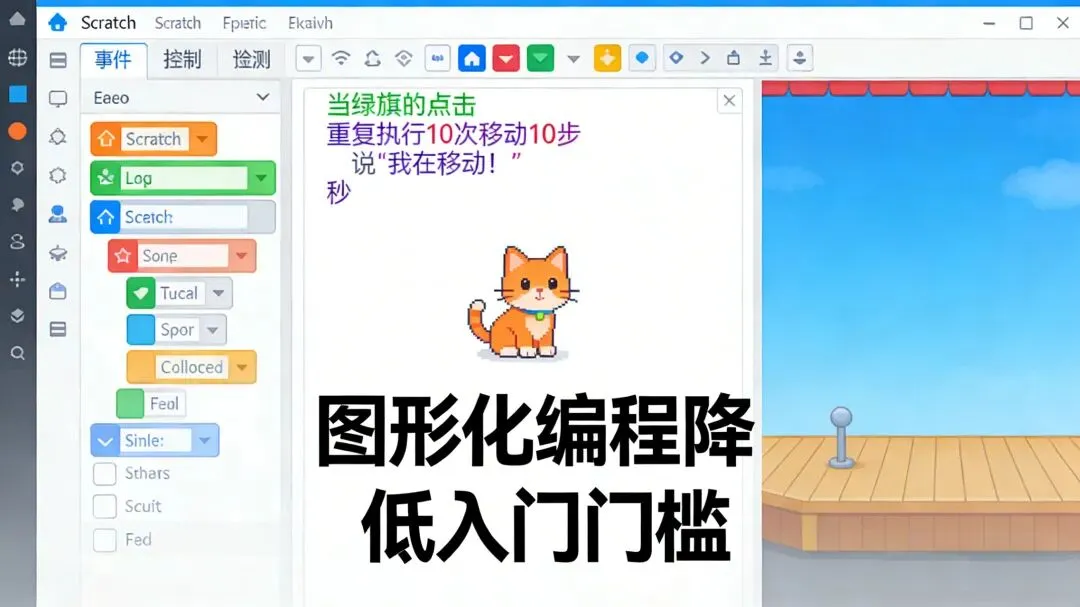
Task: Click the blue home icon in title bar
Action: [x=58, y=23]
